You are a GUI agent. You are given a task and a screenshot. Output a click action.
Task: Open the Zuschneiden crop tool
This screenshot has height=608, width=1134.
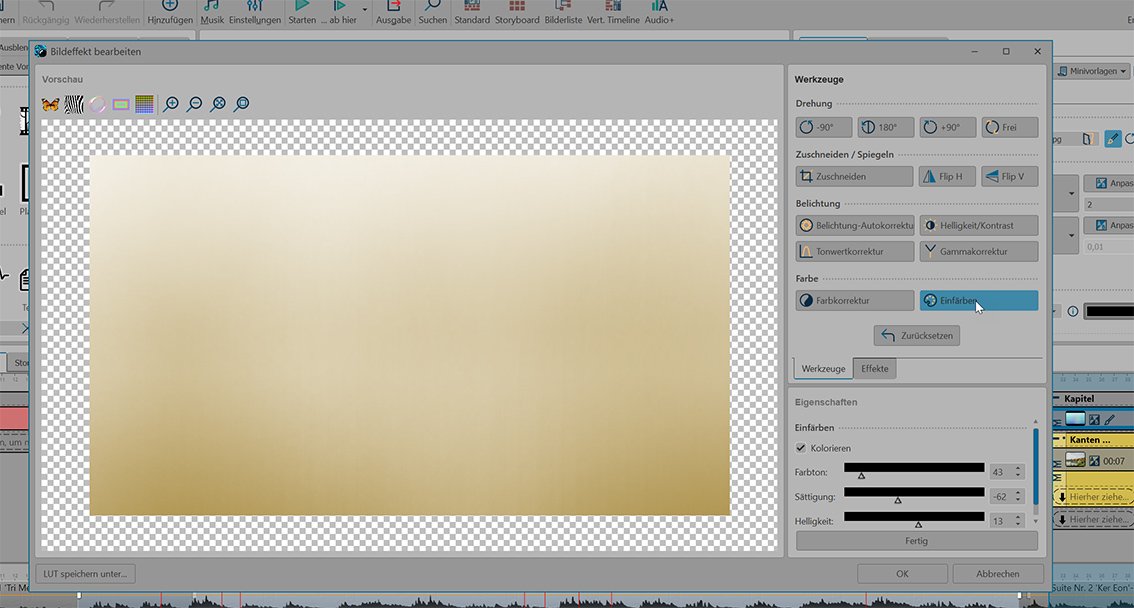(x=854, y=176)
